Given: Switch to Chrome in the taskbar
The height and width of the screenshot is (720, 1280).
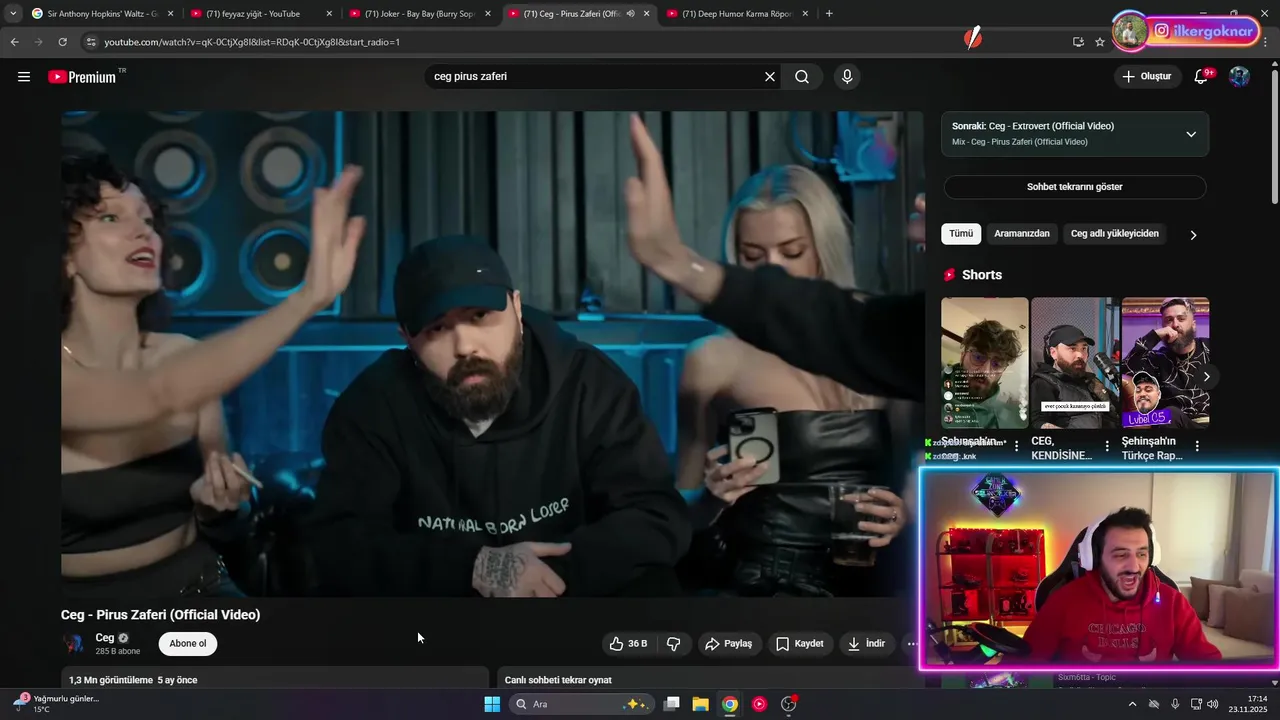Looking at the screenshot, I should tap(730, 704).
